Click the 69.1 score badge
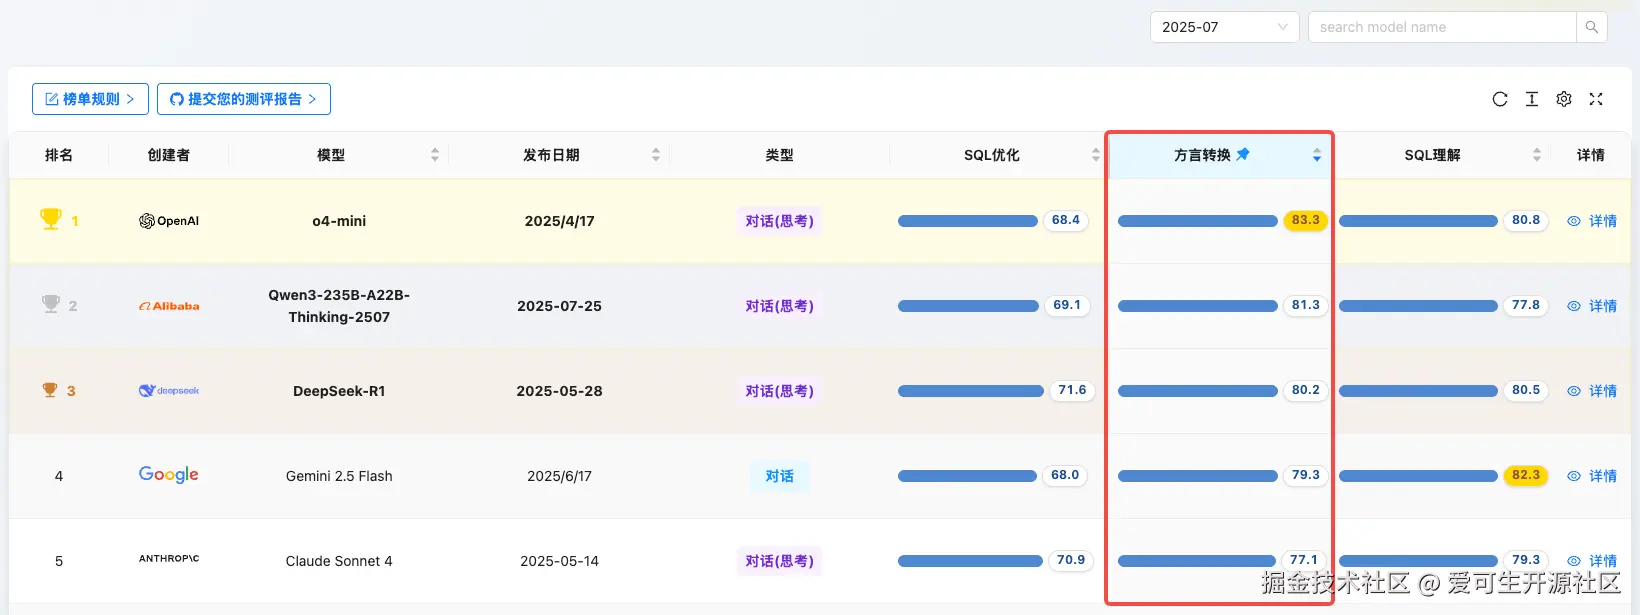 point(1067,305)
